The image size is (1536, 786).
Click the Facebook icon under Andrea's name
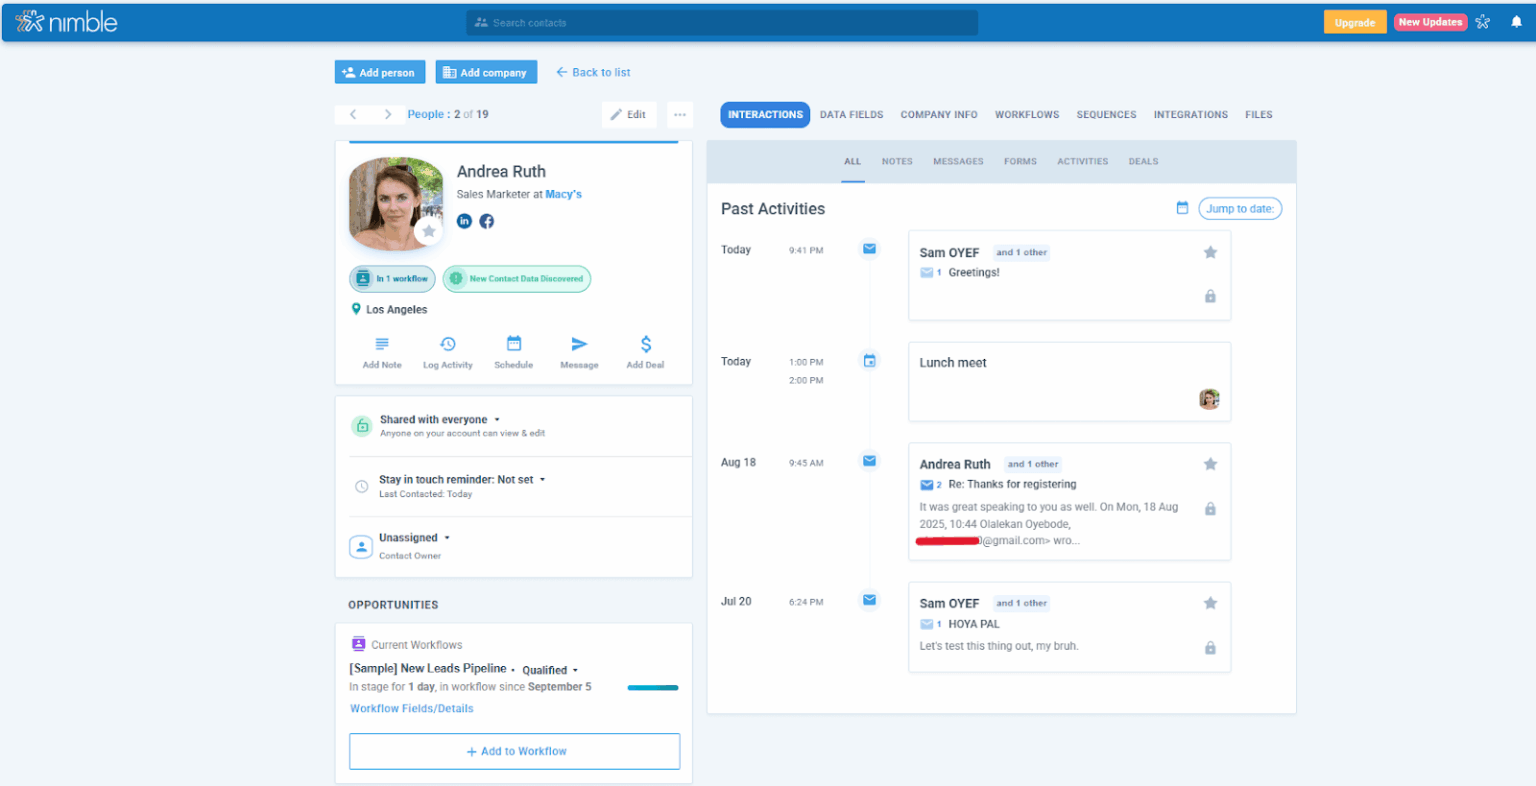pos(487,221)
